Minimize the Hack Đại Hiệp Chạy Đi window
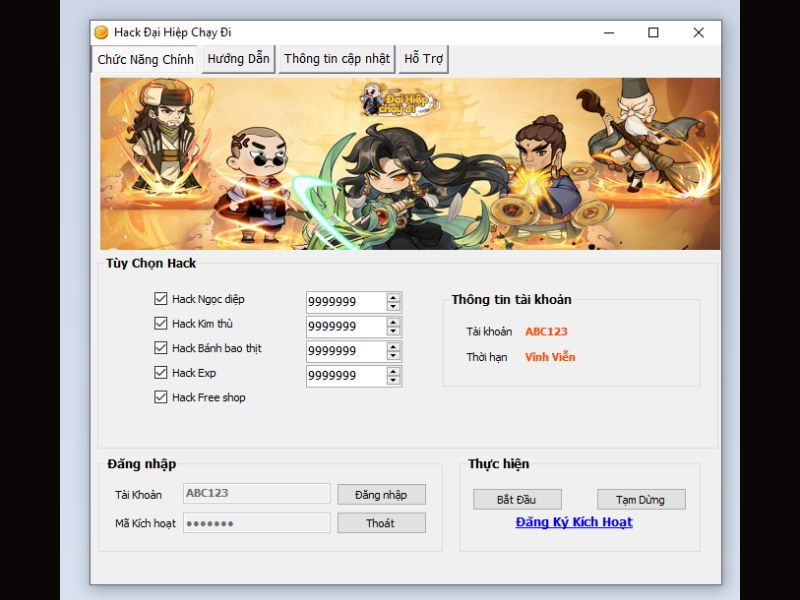The width and height of the screenshot is (800, 600). click(x=609, y=33)
